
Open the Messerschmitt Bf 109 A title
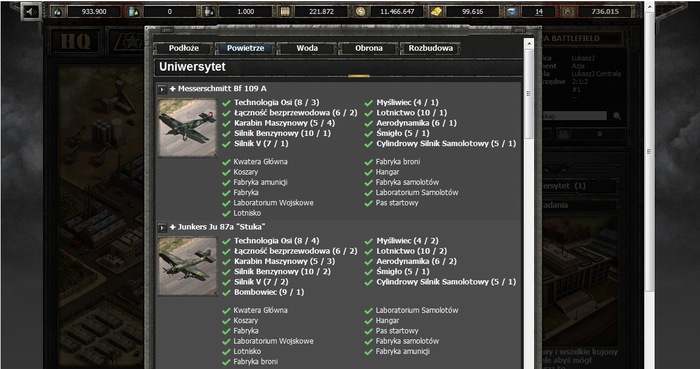(x=222, y=89)
